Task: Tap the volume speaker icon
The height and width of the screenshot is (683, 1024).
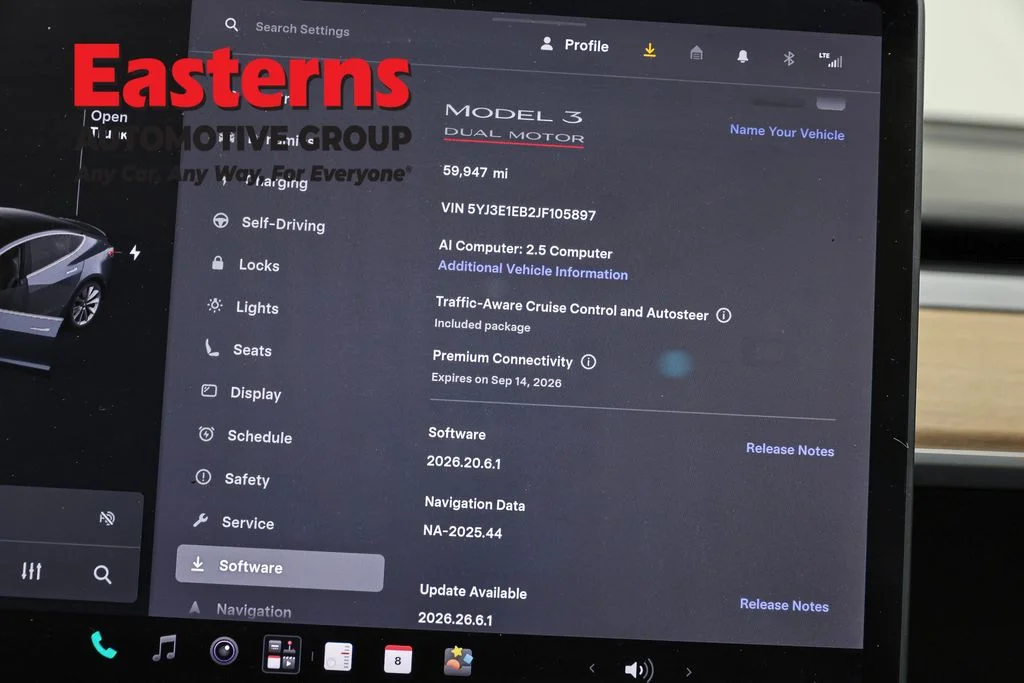Action: [x=639, y=669]
